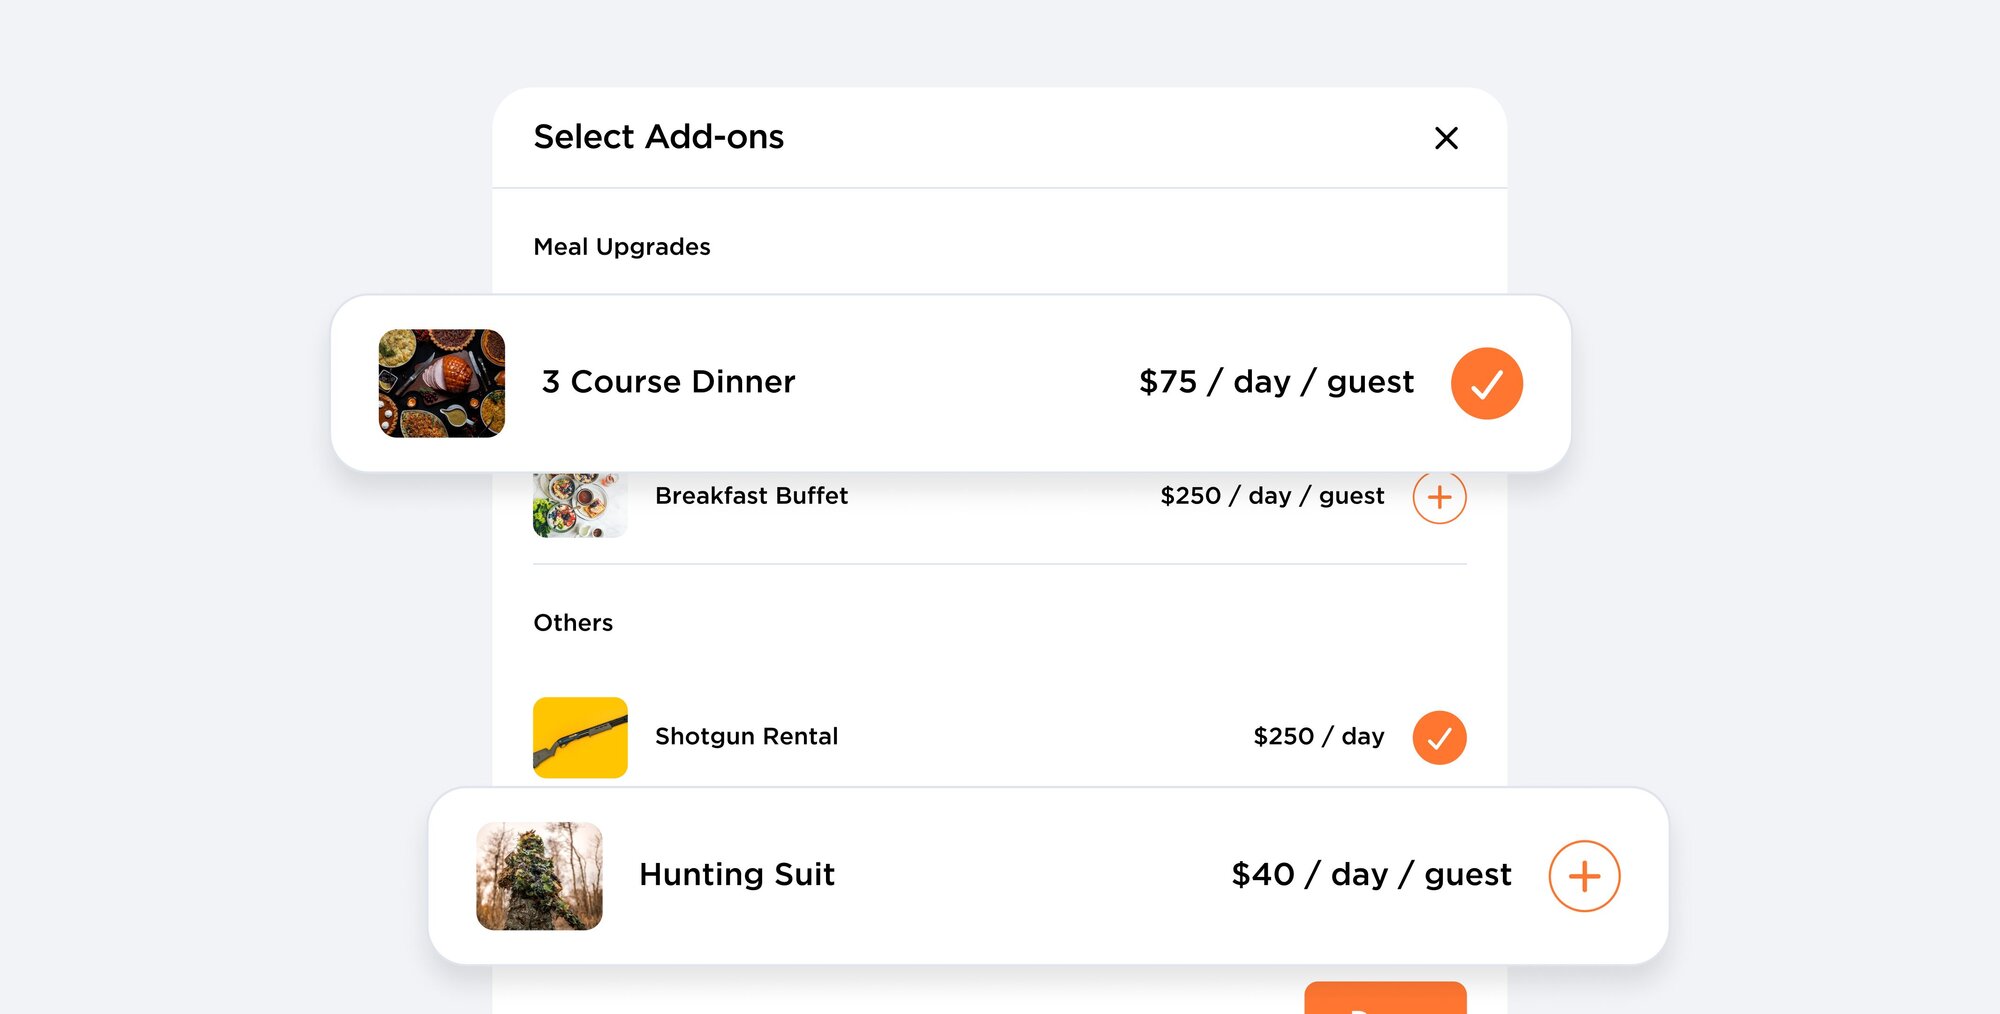The height and width of the screenshot is (1014, 2000).
Task: Select the Breakfast Buffet label
Action: (x=751, y=496)
